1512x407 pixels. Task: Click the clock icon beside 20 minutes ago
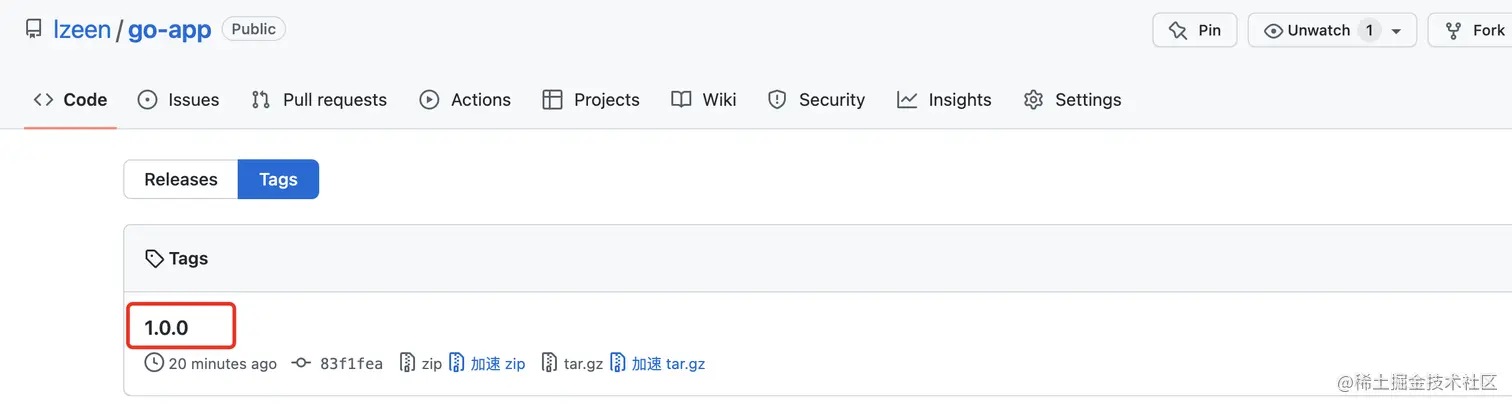tap(154, 364)
